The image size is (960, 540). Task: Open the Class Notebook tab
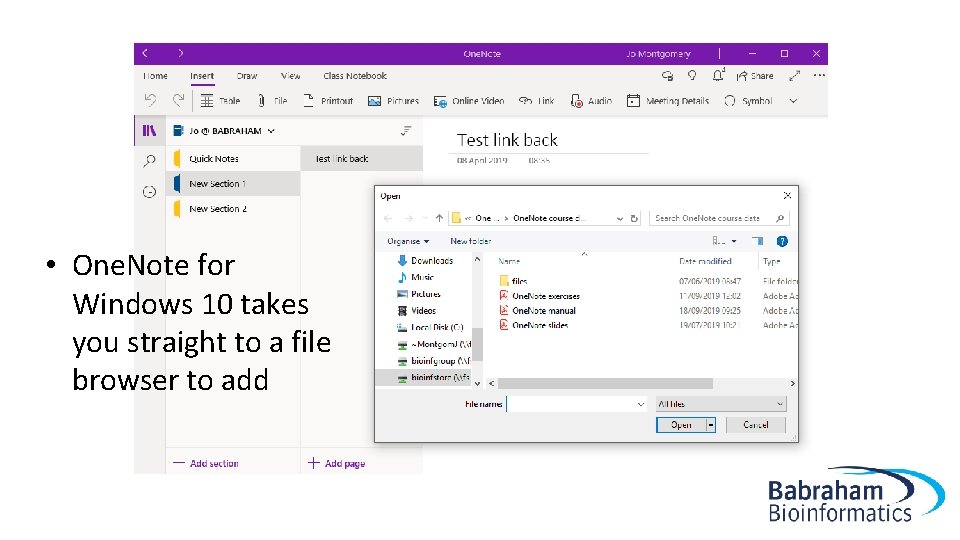[x=355, y=76]
